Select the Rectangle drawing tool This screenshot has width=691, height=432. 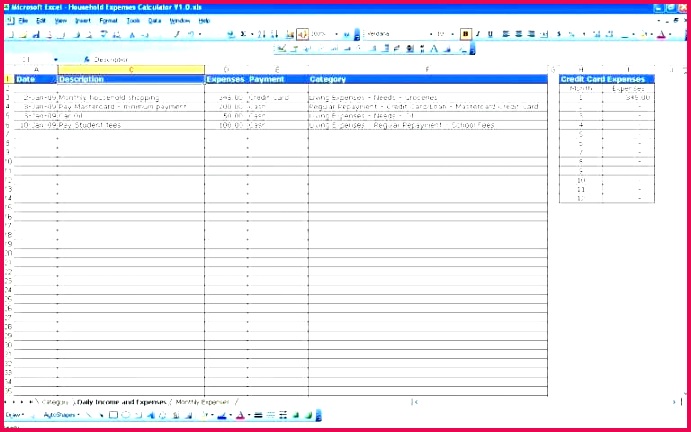113,415
